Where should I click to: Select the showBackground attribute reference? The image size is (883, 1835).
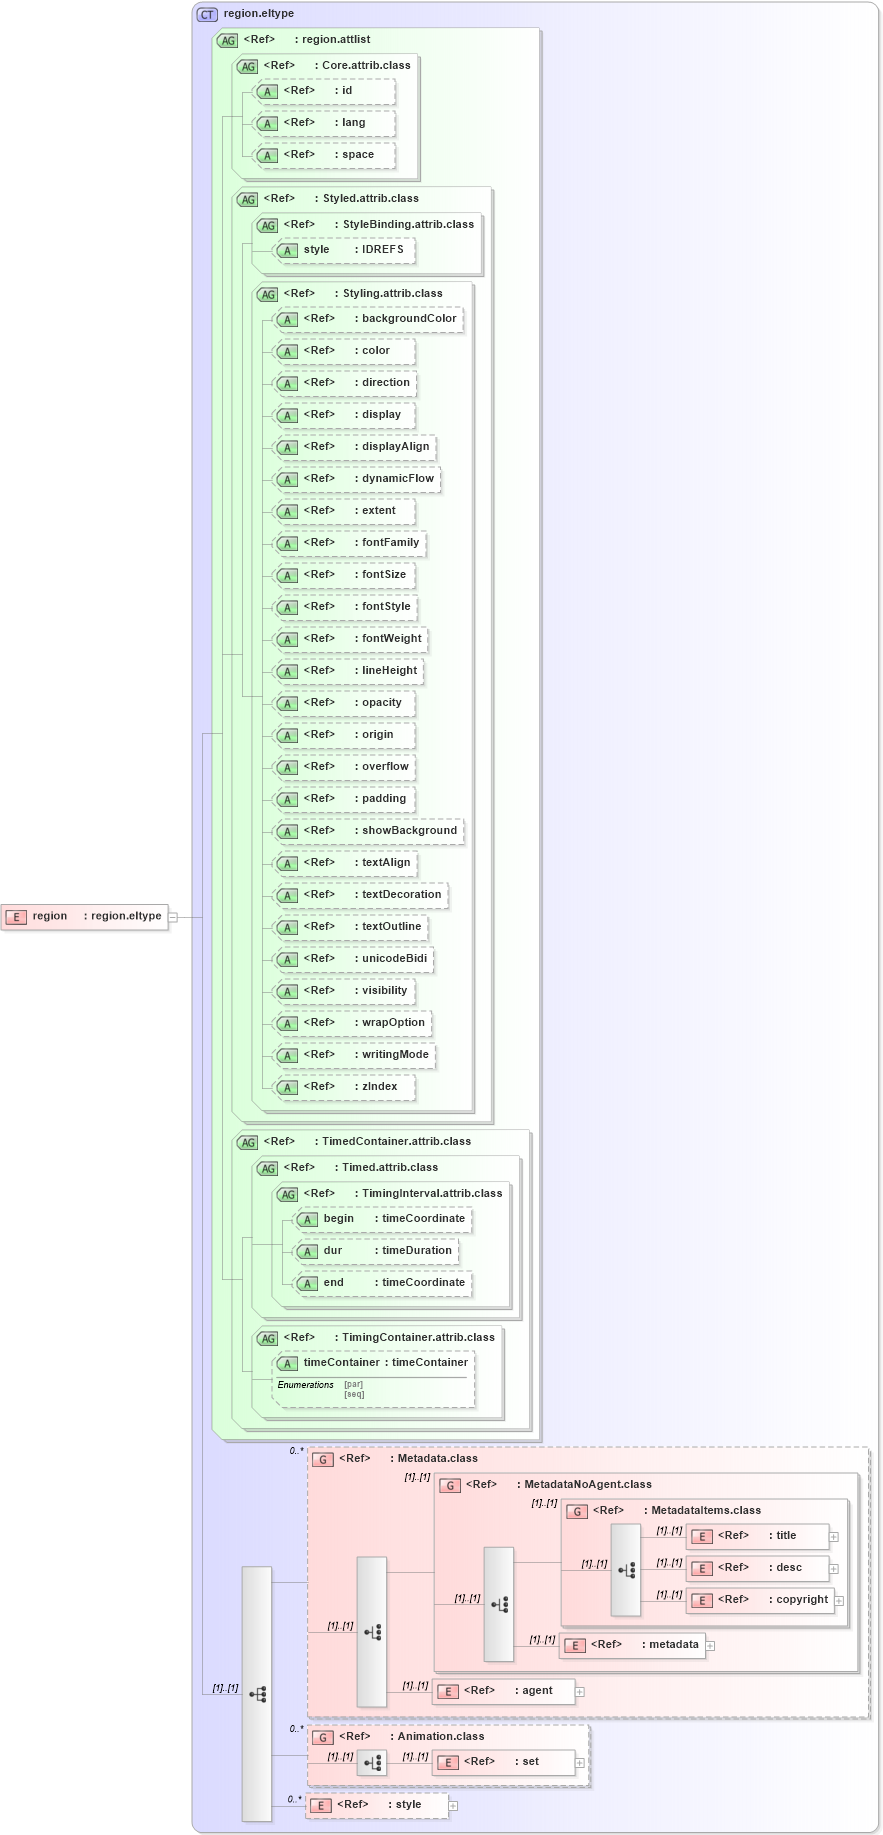(x=370, y=831)
